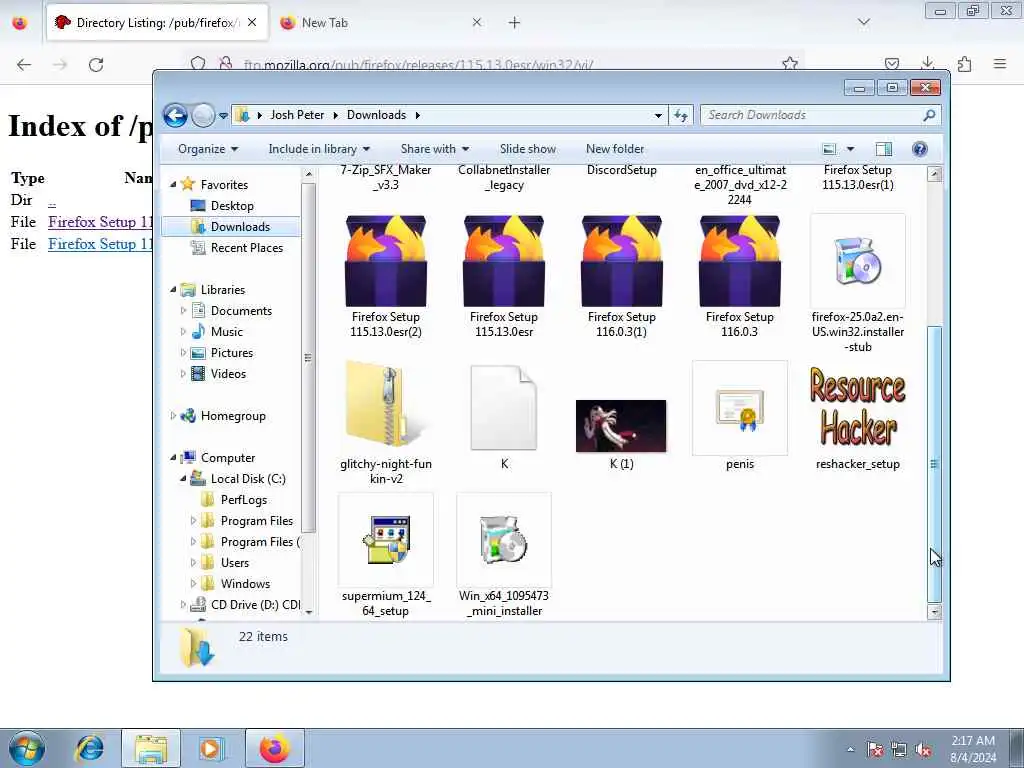The width and height of the screenshot is (1024, 768).
Task: Select the certificate file icon
Action: point(739,408)
